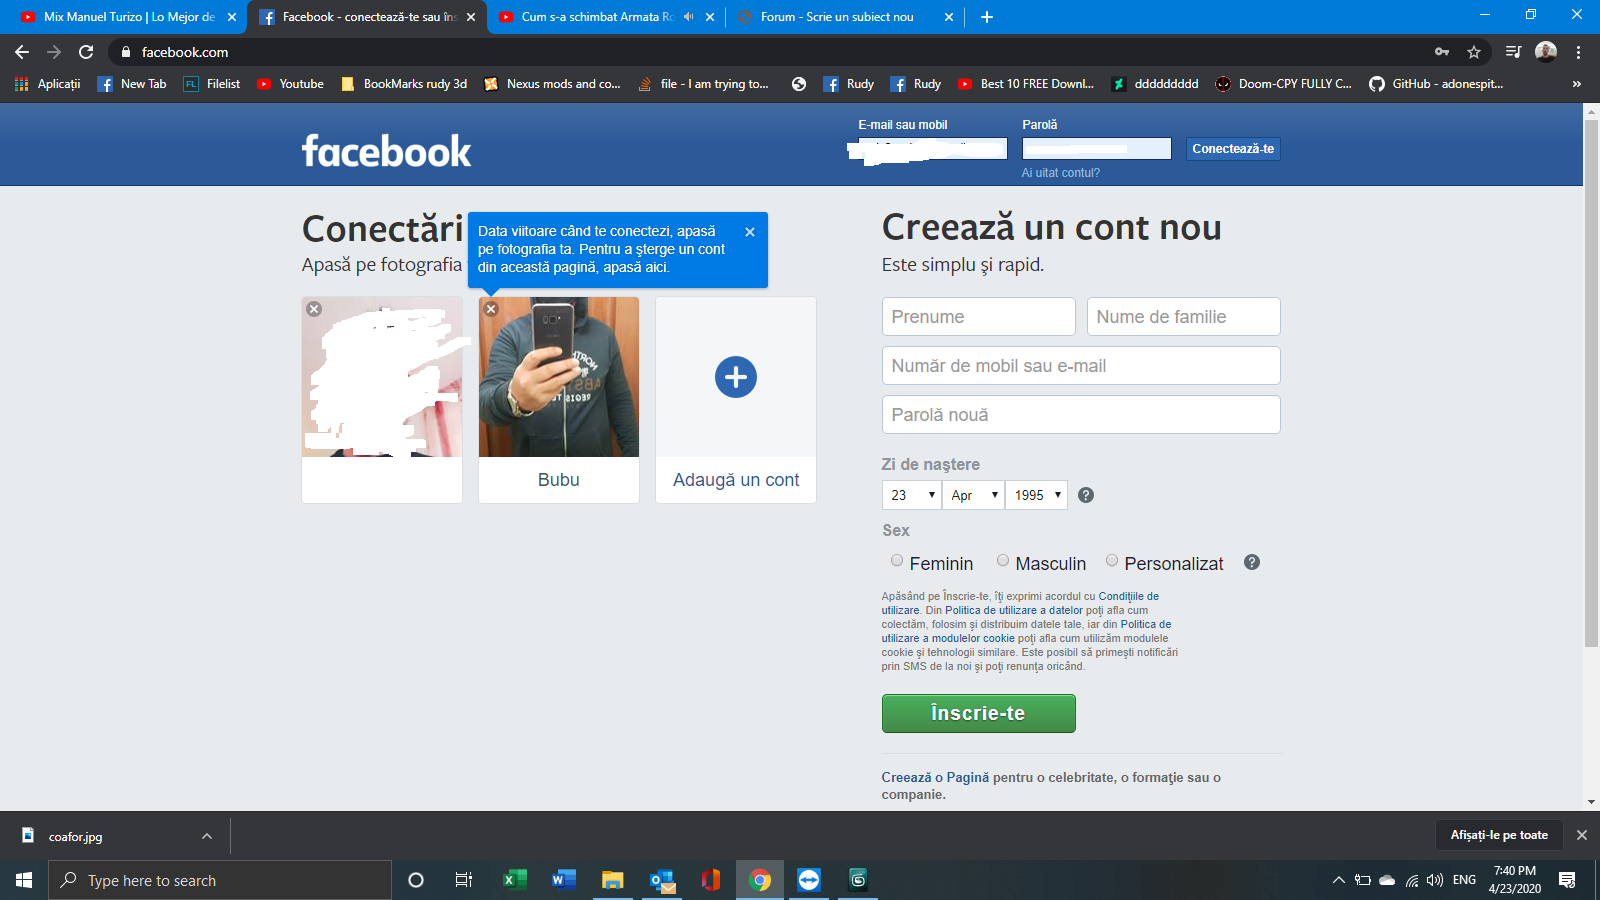This screenshot has width=1600, height=900.
Task: Click the page vertical scrollbar
Action: [x=1591, y=383]
